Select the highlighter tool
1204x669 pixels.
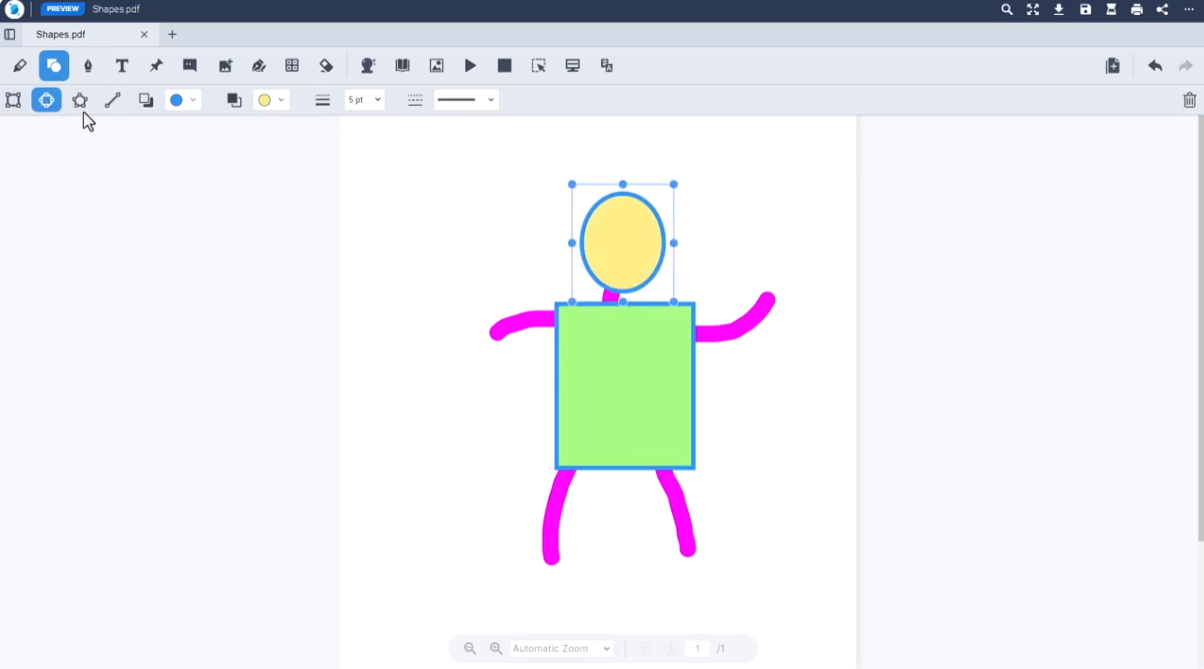pos(19,66)
